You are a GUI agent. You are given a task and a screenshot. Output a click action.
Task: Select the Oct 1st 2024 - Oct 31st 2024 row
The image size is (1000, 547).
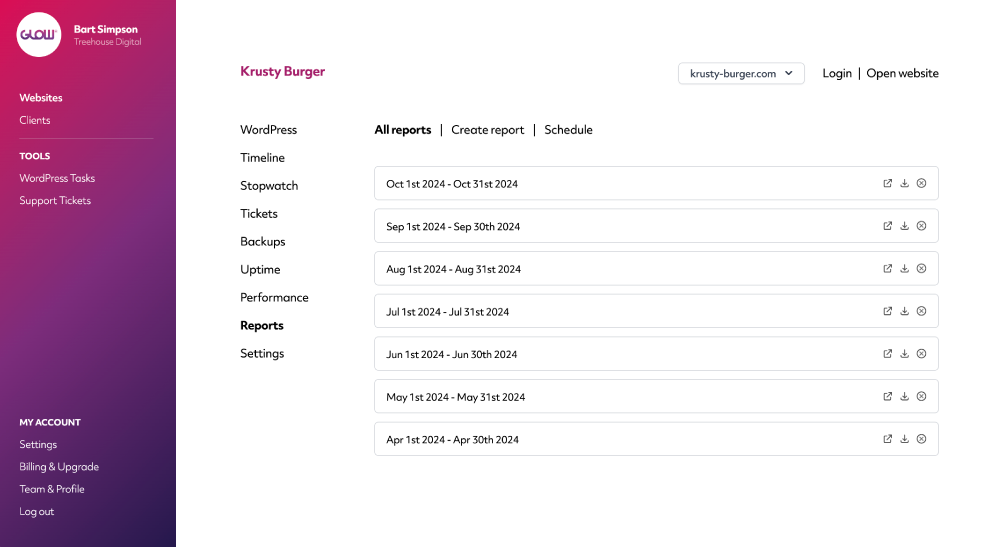(x=656, y=184)
